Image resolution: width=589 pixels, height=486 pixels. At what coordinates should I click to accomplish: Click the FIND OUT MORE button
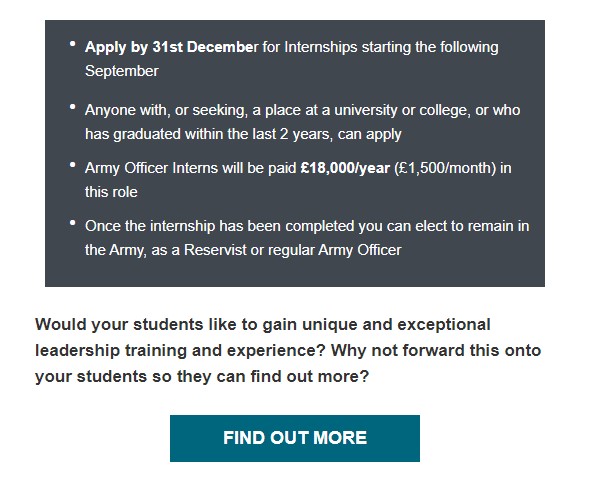click(295, 438)
